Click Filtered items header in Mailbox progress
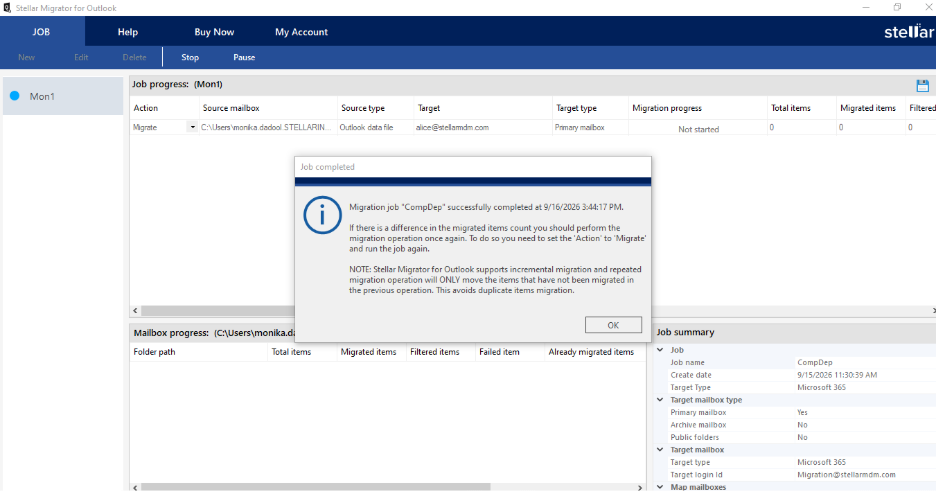936x492 pixels. pyautogui.click(x=441, y=352)
